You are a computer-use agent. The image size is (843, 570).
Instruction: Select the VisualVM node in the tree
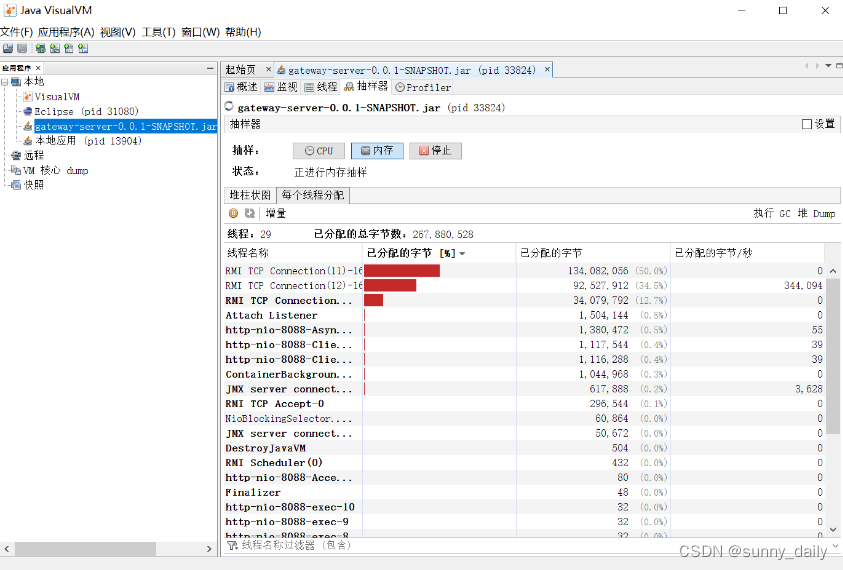pos(52,97)
